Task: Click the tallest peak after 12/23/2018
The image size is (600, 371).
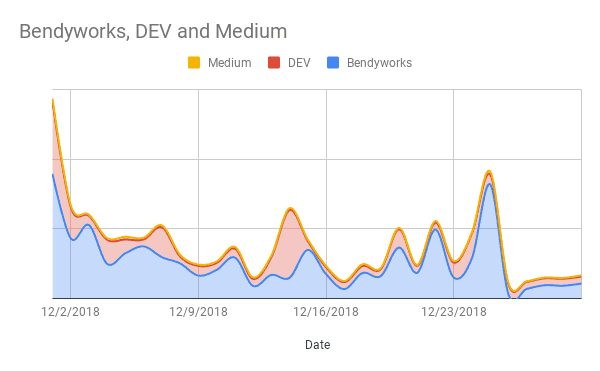Action: coord(489,172)
